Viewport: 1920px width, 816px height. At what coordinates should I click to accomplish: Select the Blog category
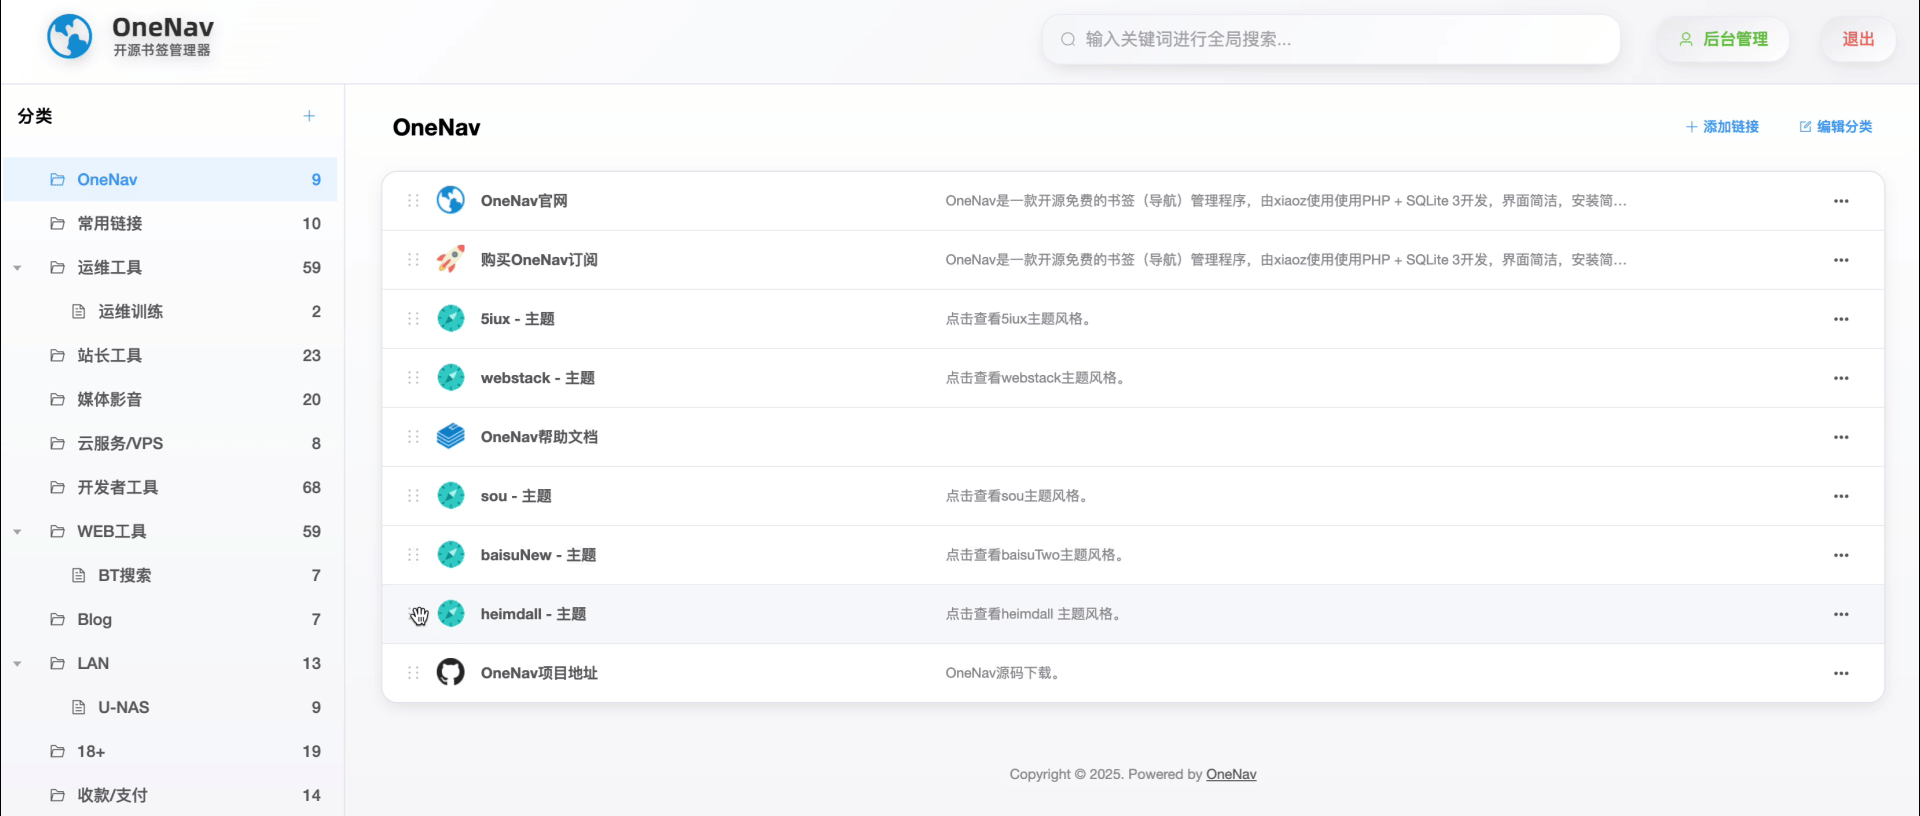point(170,619)
